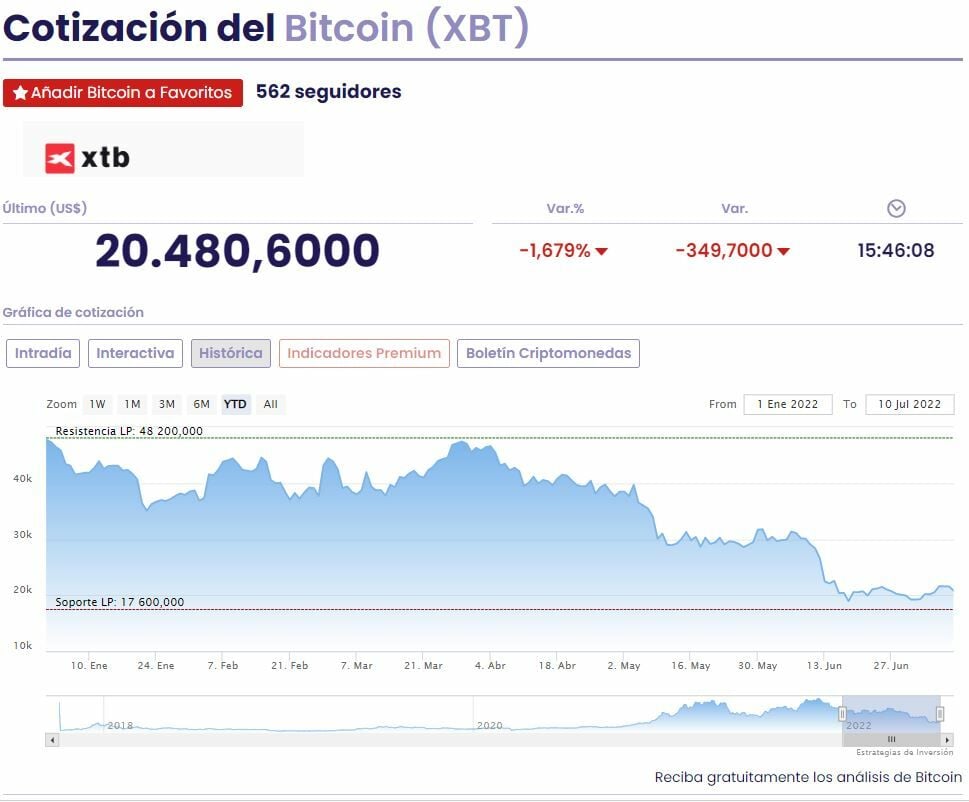Click the left handle of the navigator range

click(842, 713)
